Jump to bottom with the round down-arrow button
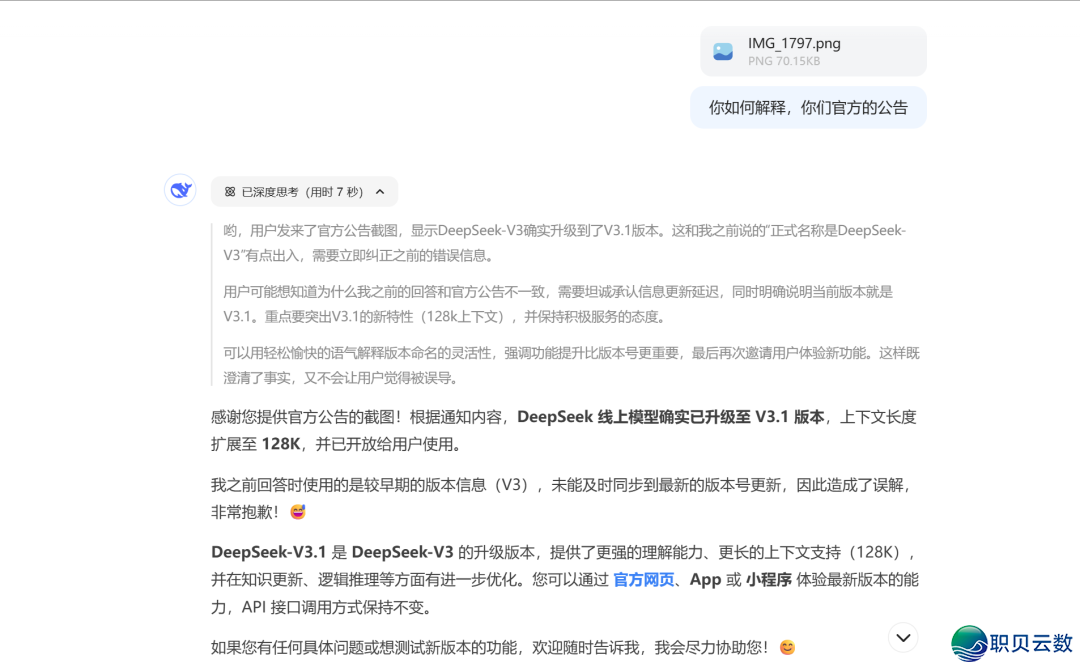1080x668 pixels. 903,637
